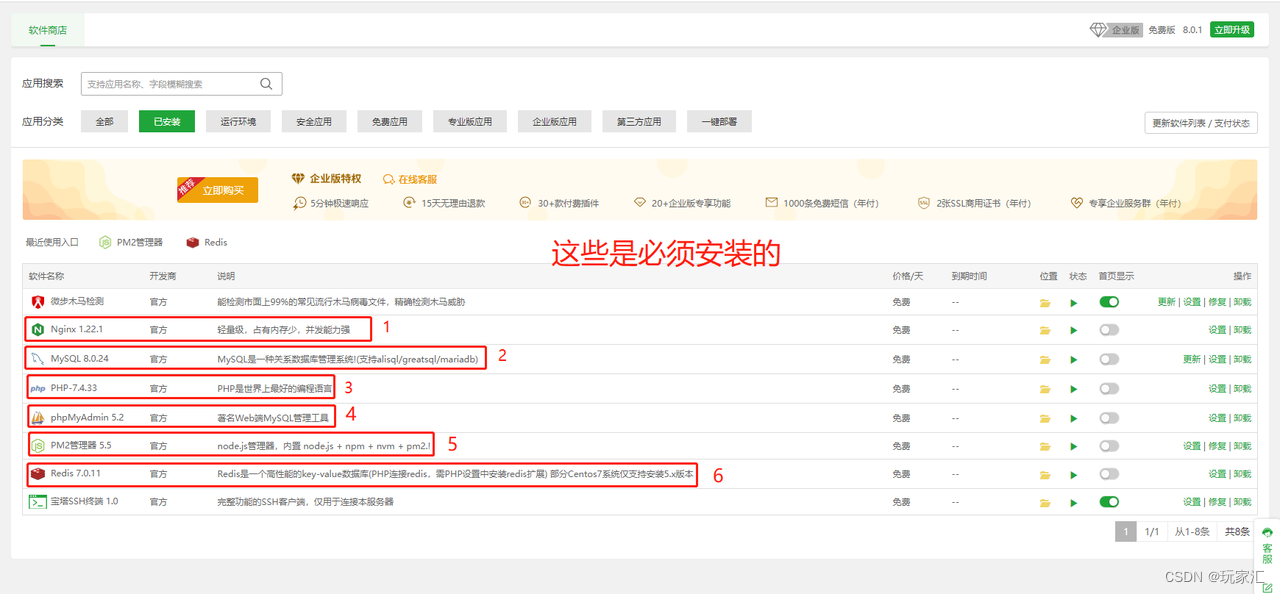Filter apps by 专业版应用 category

(470, 122)
